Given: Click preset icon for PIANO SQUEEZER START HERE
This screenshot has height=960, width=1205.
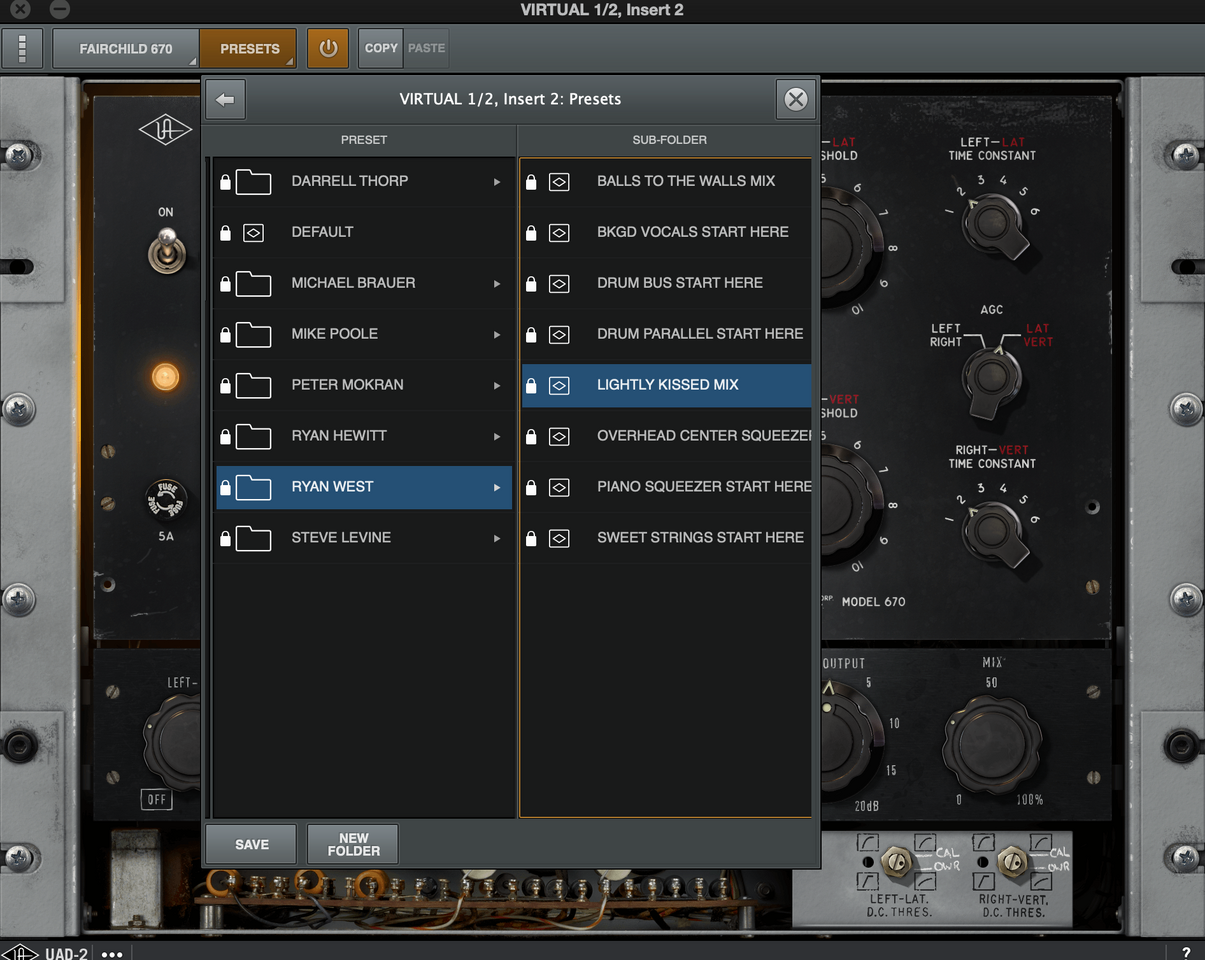Looking at the screenshot, I should pos(559,487).
